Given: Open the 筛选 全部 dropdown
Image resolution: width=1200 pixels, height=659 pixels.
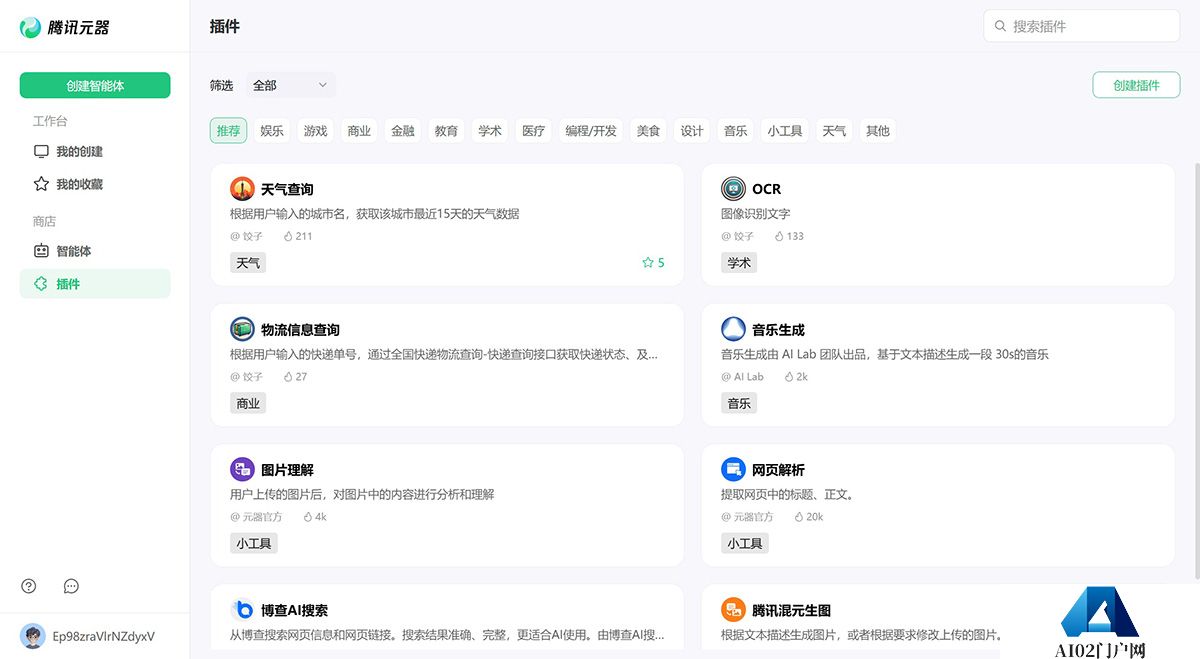Looking at the screenshot, I should [x=290, y=86].
